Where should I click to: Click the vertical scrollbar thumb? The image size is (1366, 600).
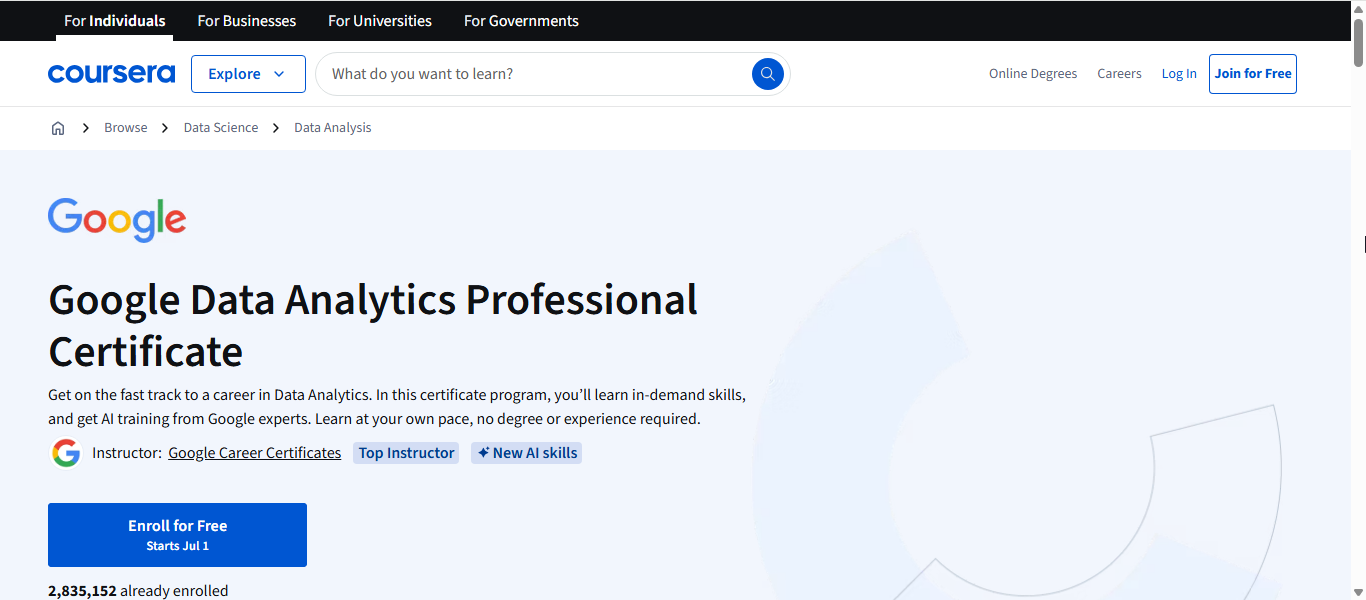pos(1358,42)
